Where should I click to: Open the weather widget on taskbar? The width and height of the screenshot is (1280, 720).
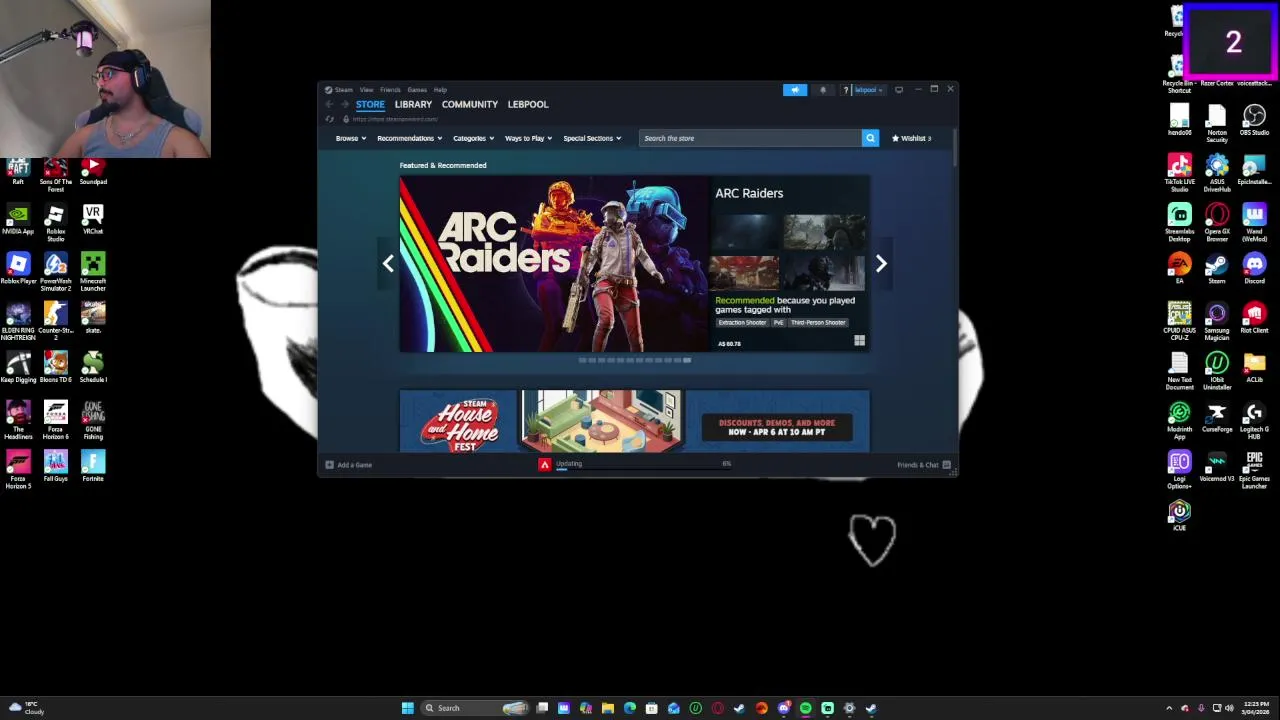click(28, 708)
